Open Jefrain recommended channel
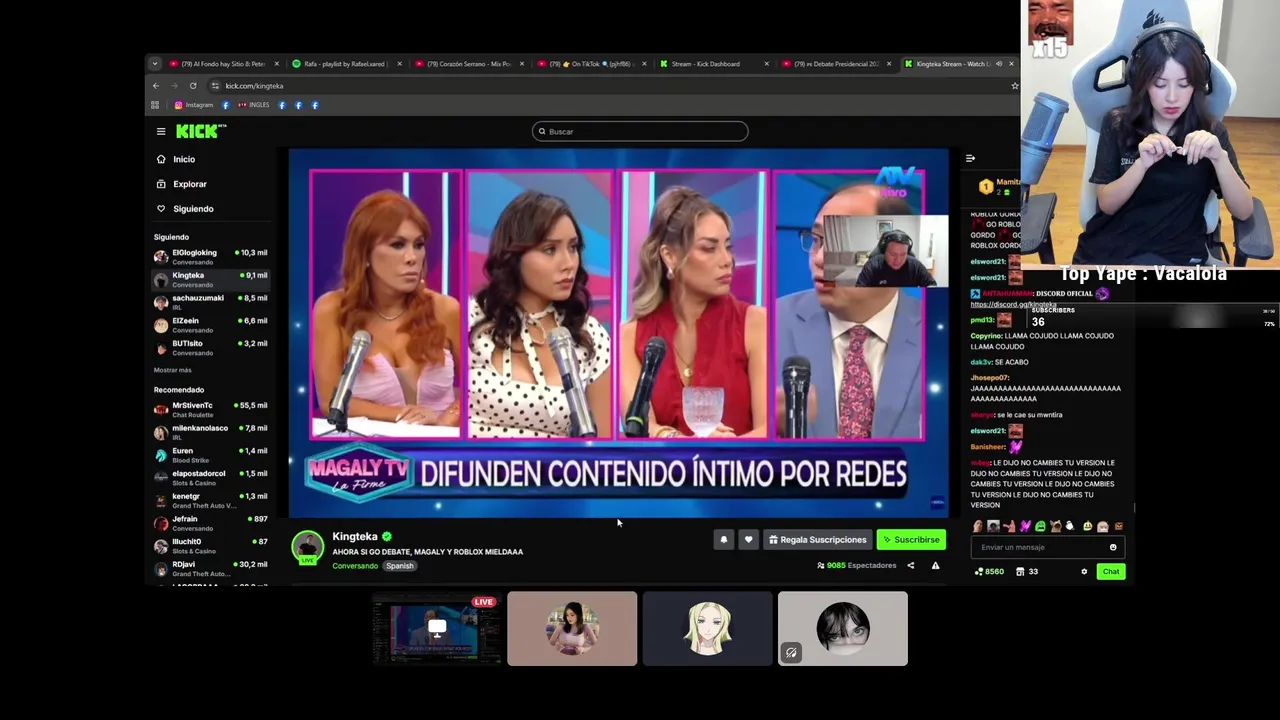The height and width of the screenshot is (720, 1280). [x=210, y=523]
